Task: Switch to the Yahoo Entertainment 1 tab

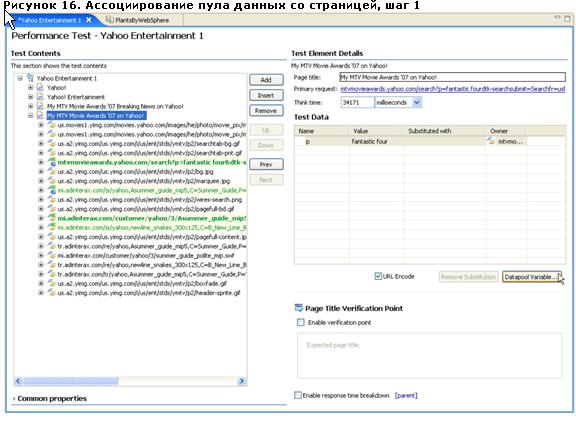Action: 50,20
